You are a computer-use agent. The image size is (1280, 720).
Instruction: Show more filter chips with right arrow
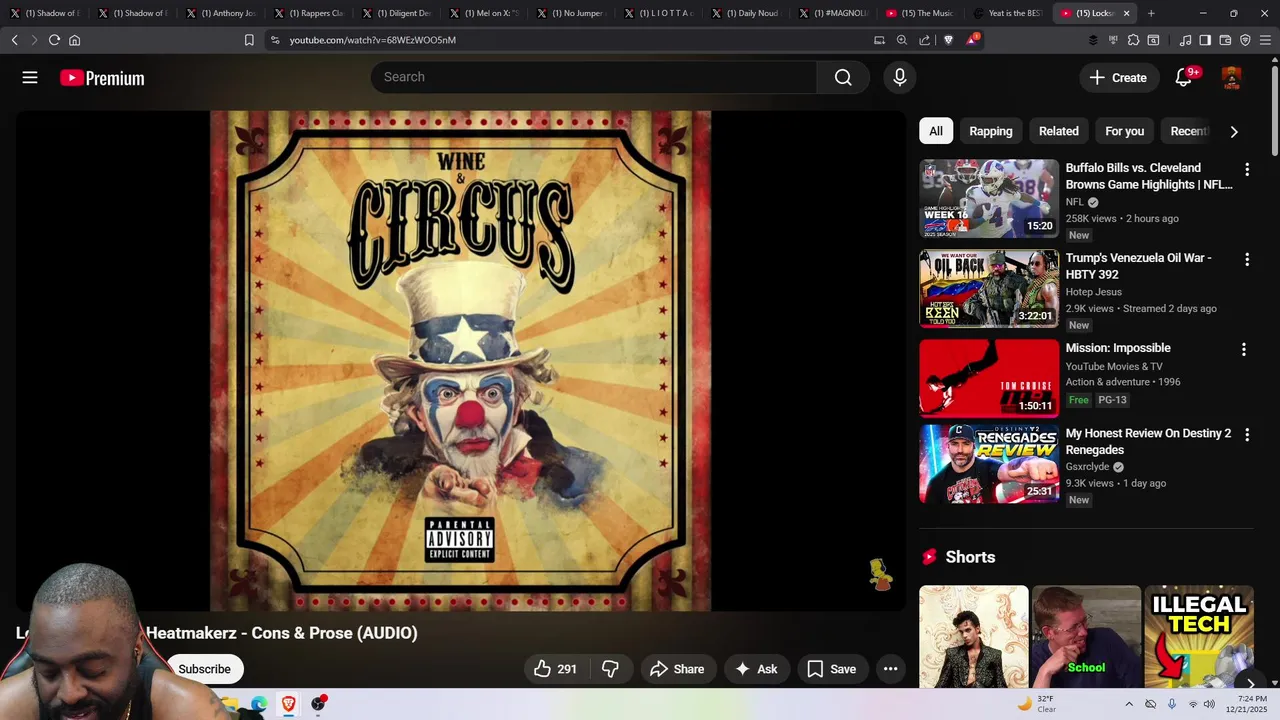point(1233,131)
